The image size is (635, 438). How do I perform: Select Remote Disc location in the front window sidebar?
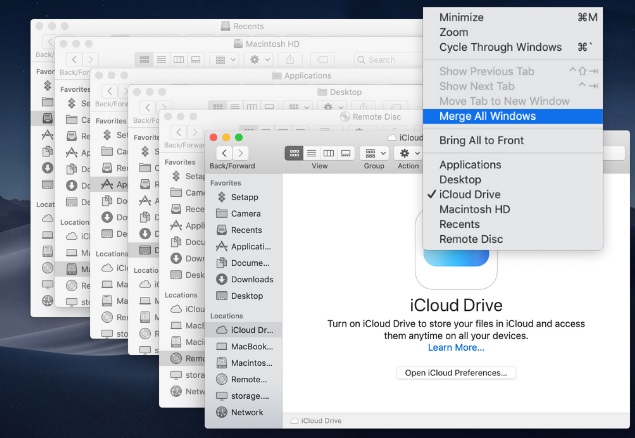(x=244, y=380)
